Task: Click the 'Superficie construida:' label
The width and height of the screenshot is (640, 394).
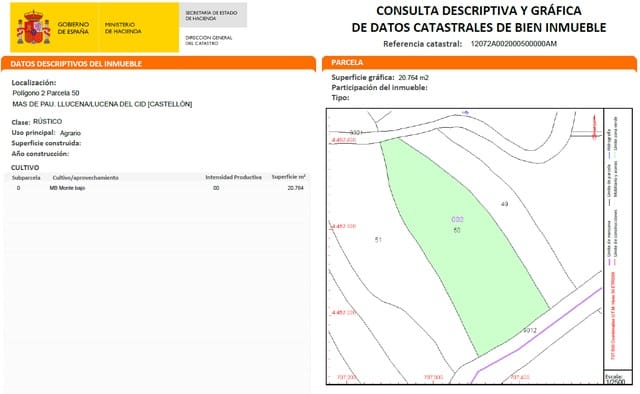Action: (x=46, y=143)
